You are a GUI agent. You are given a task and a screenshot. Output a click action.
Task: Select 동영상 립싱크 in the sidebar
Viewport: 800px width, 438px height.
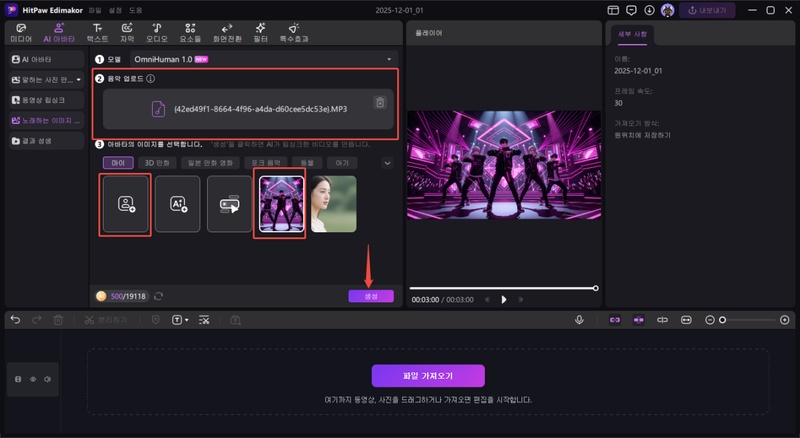tap(46, 100)
